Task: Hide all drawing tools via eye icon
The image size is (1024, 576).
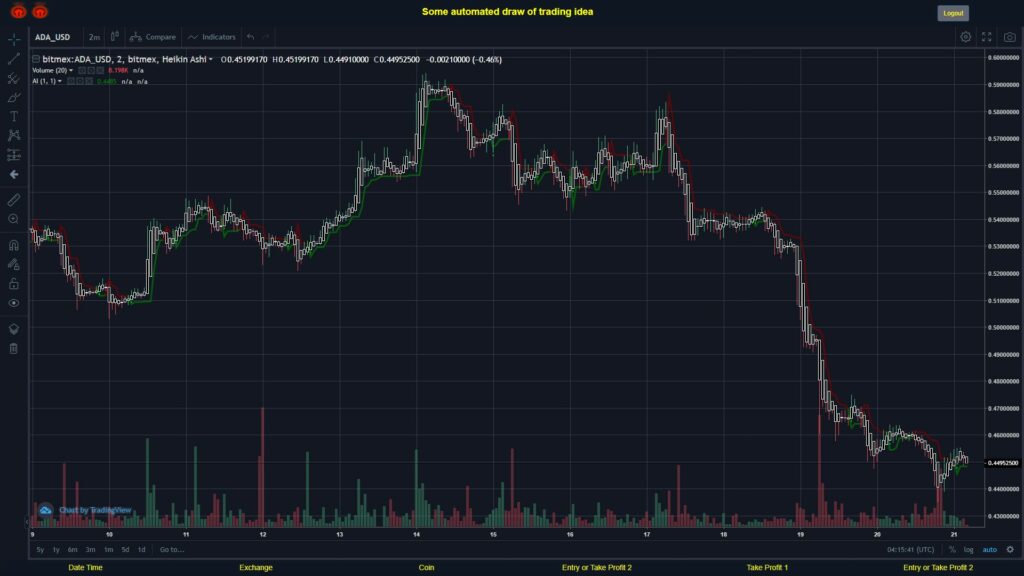Action: click(x=14, y=303)
